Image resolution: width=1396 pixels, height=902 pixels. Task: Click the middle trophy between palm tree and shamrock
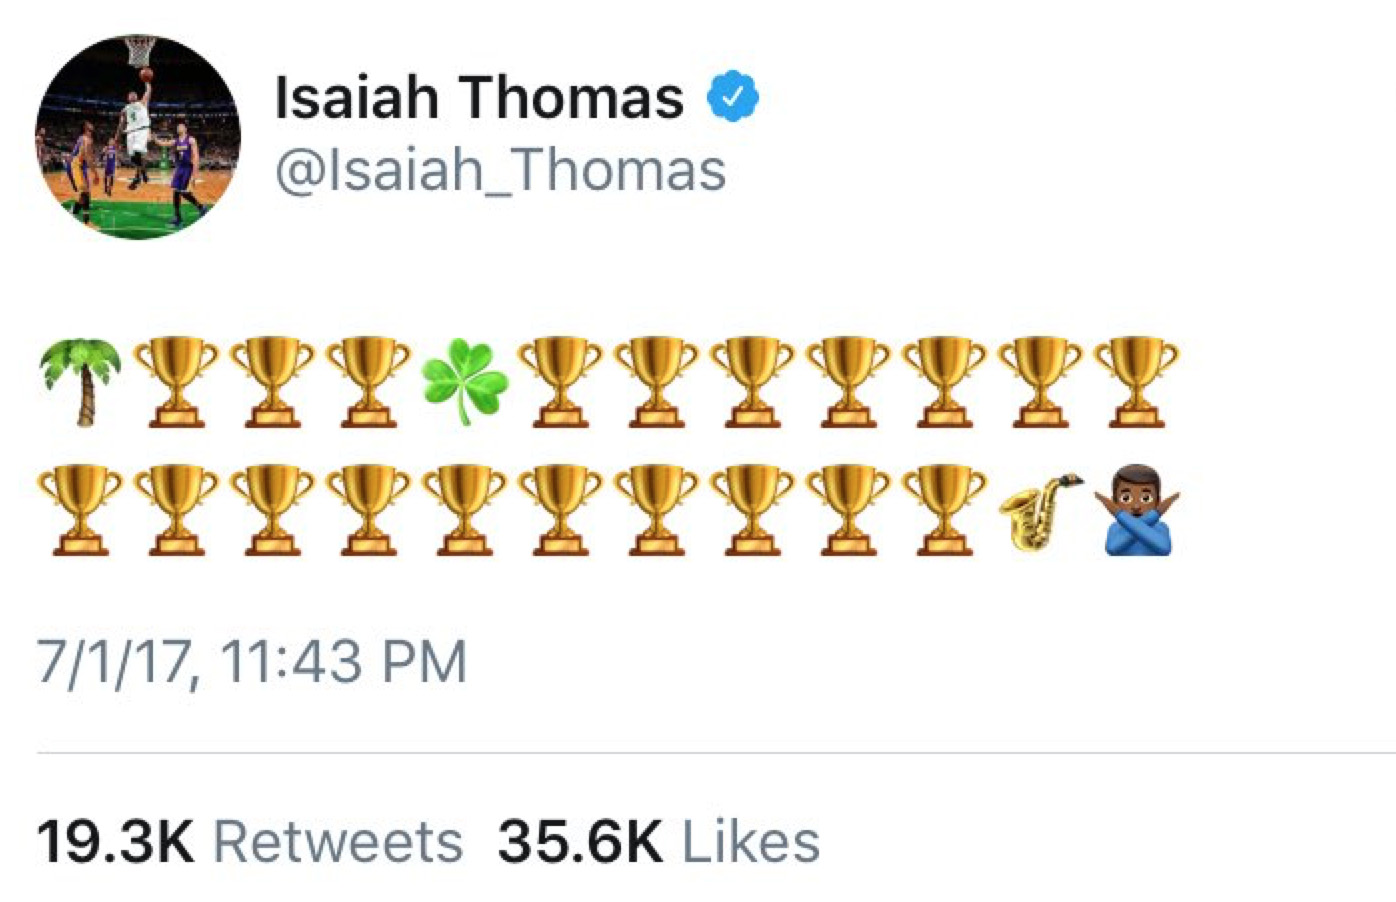272,382
